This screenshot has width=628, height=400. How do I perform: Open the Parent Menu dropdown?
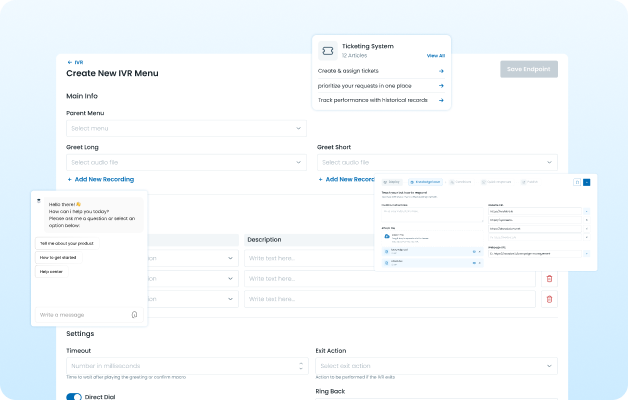coord(186,128)
